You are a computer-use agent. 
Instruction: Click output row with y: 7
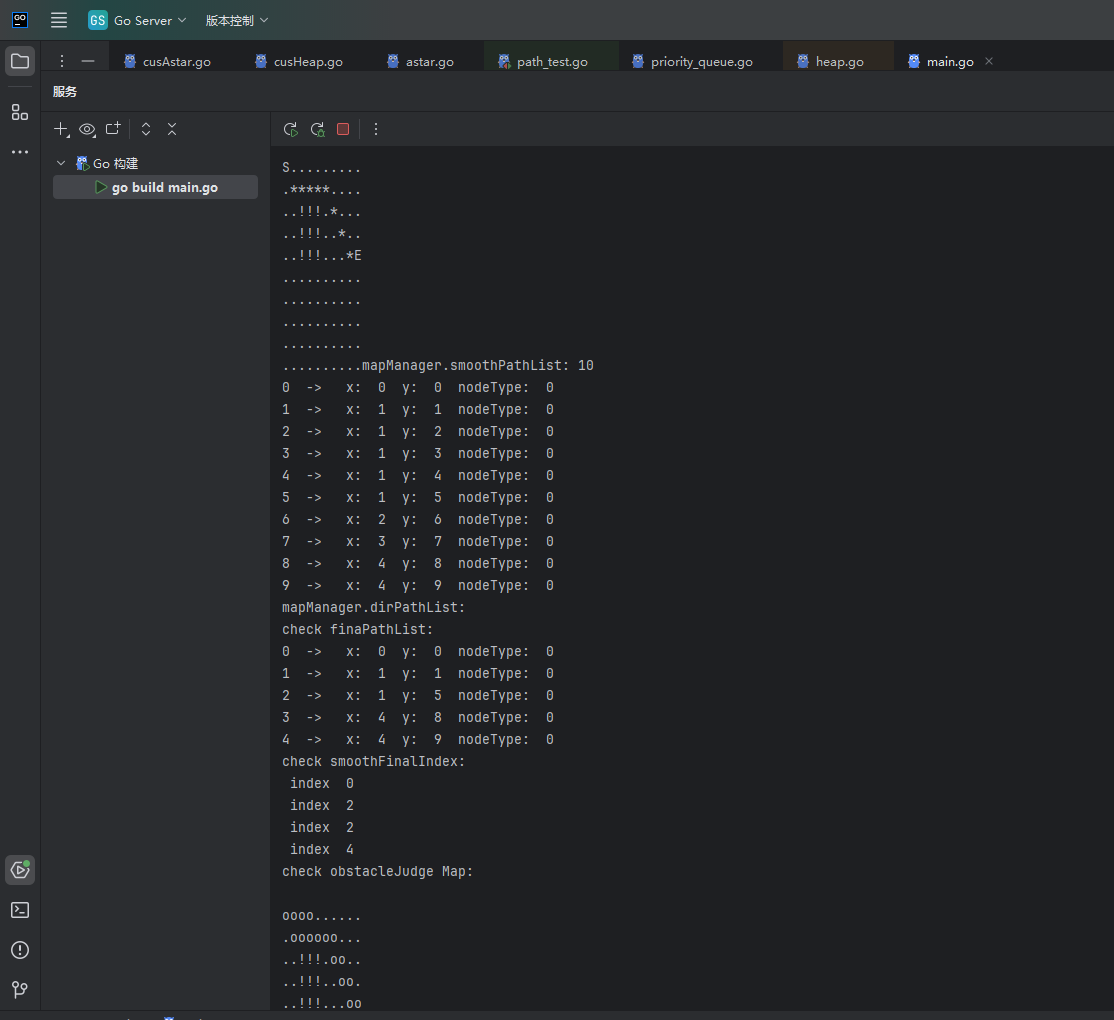(x=418, y=542)
